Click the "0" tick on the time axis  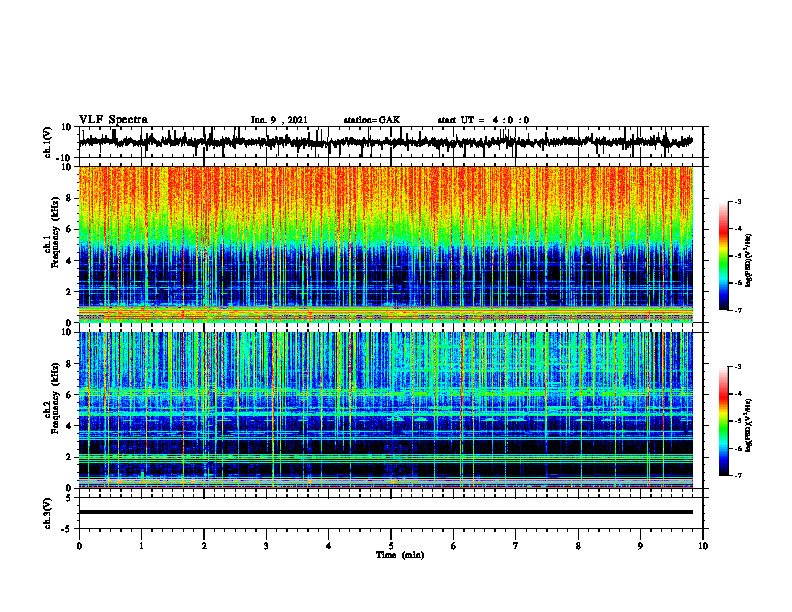point(79,546)
